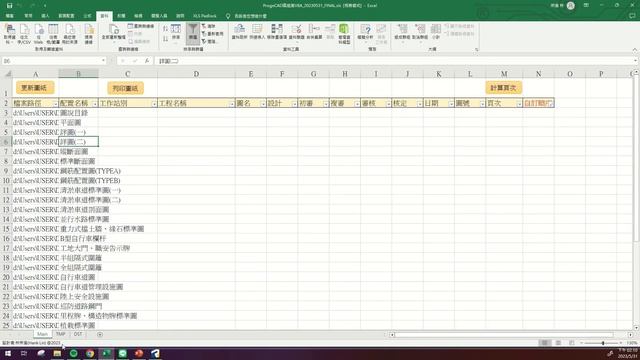Click the 更新圖紙 button

tap(35, 88)
